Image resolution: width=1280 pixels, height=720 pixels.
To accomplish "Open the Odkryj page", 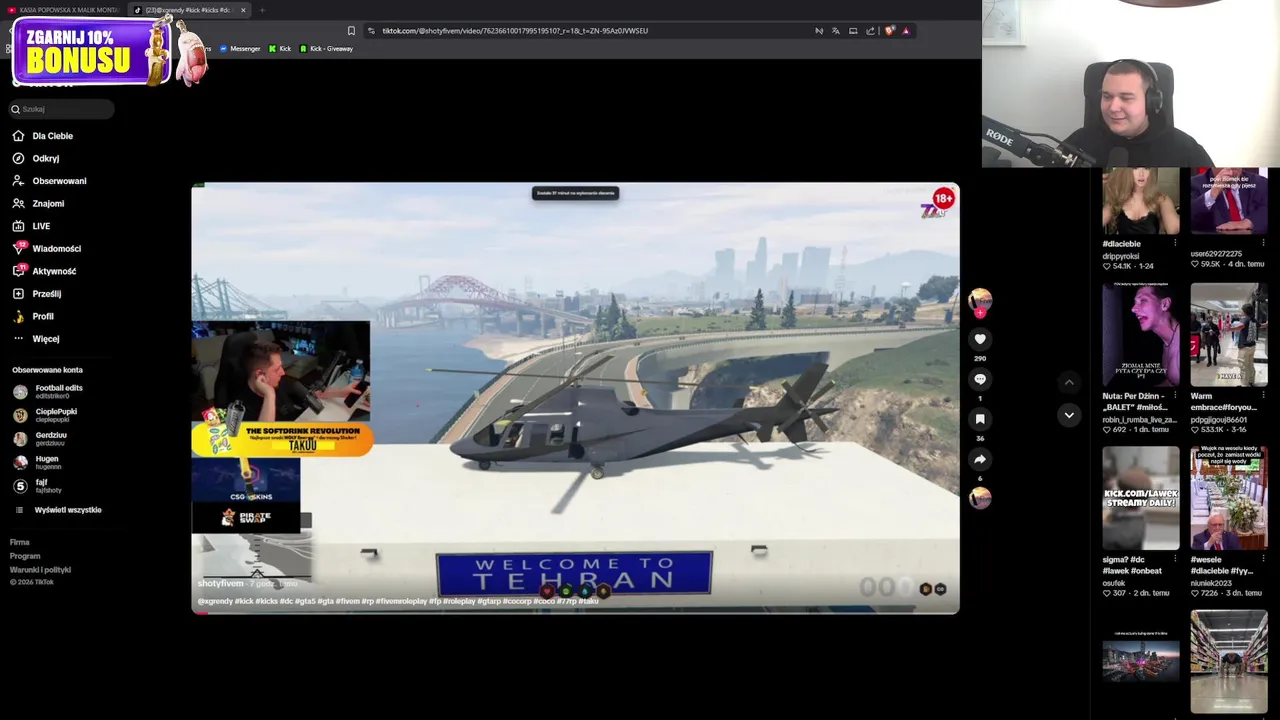I will click(x=36, y=158).
